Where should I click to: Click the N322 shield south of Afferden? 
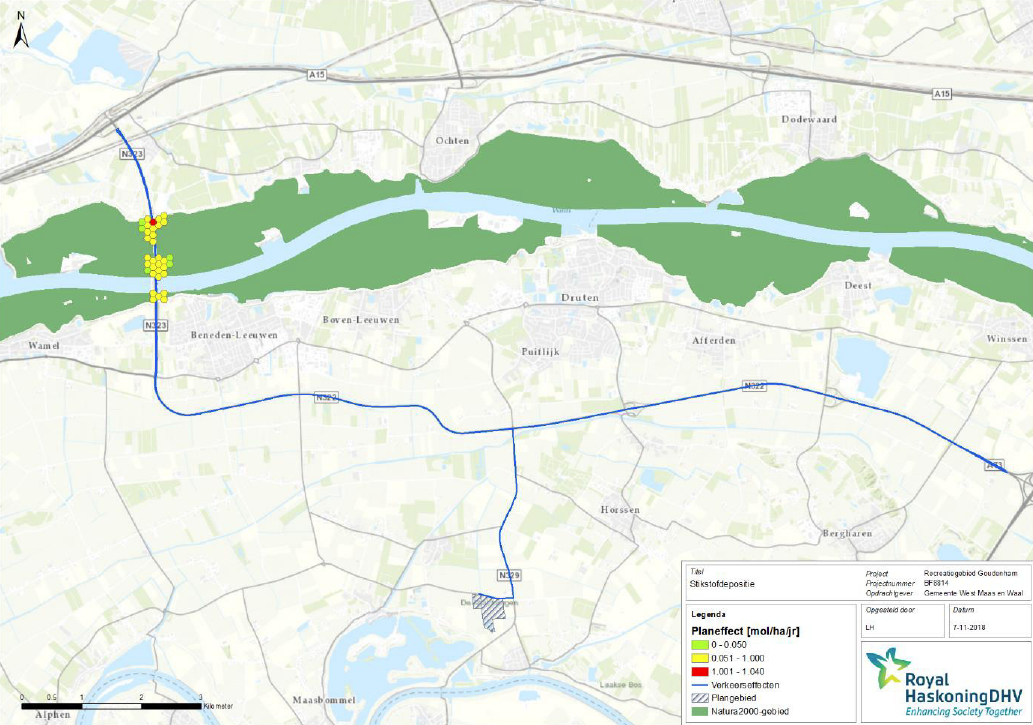[754, 386]
